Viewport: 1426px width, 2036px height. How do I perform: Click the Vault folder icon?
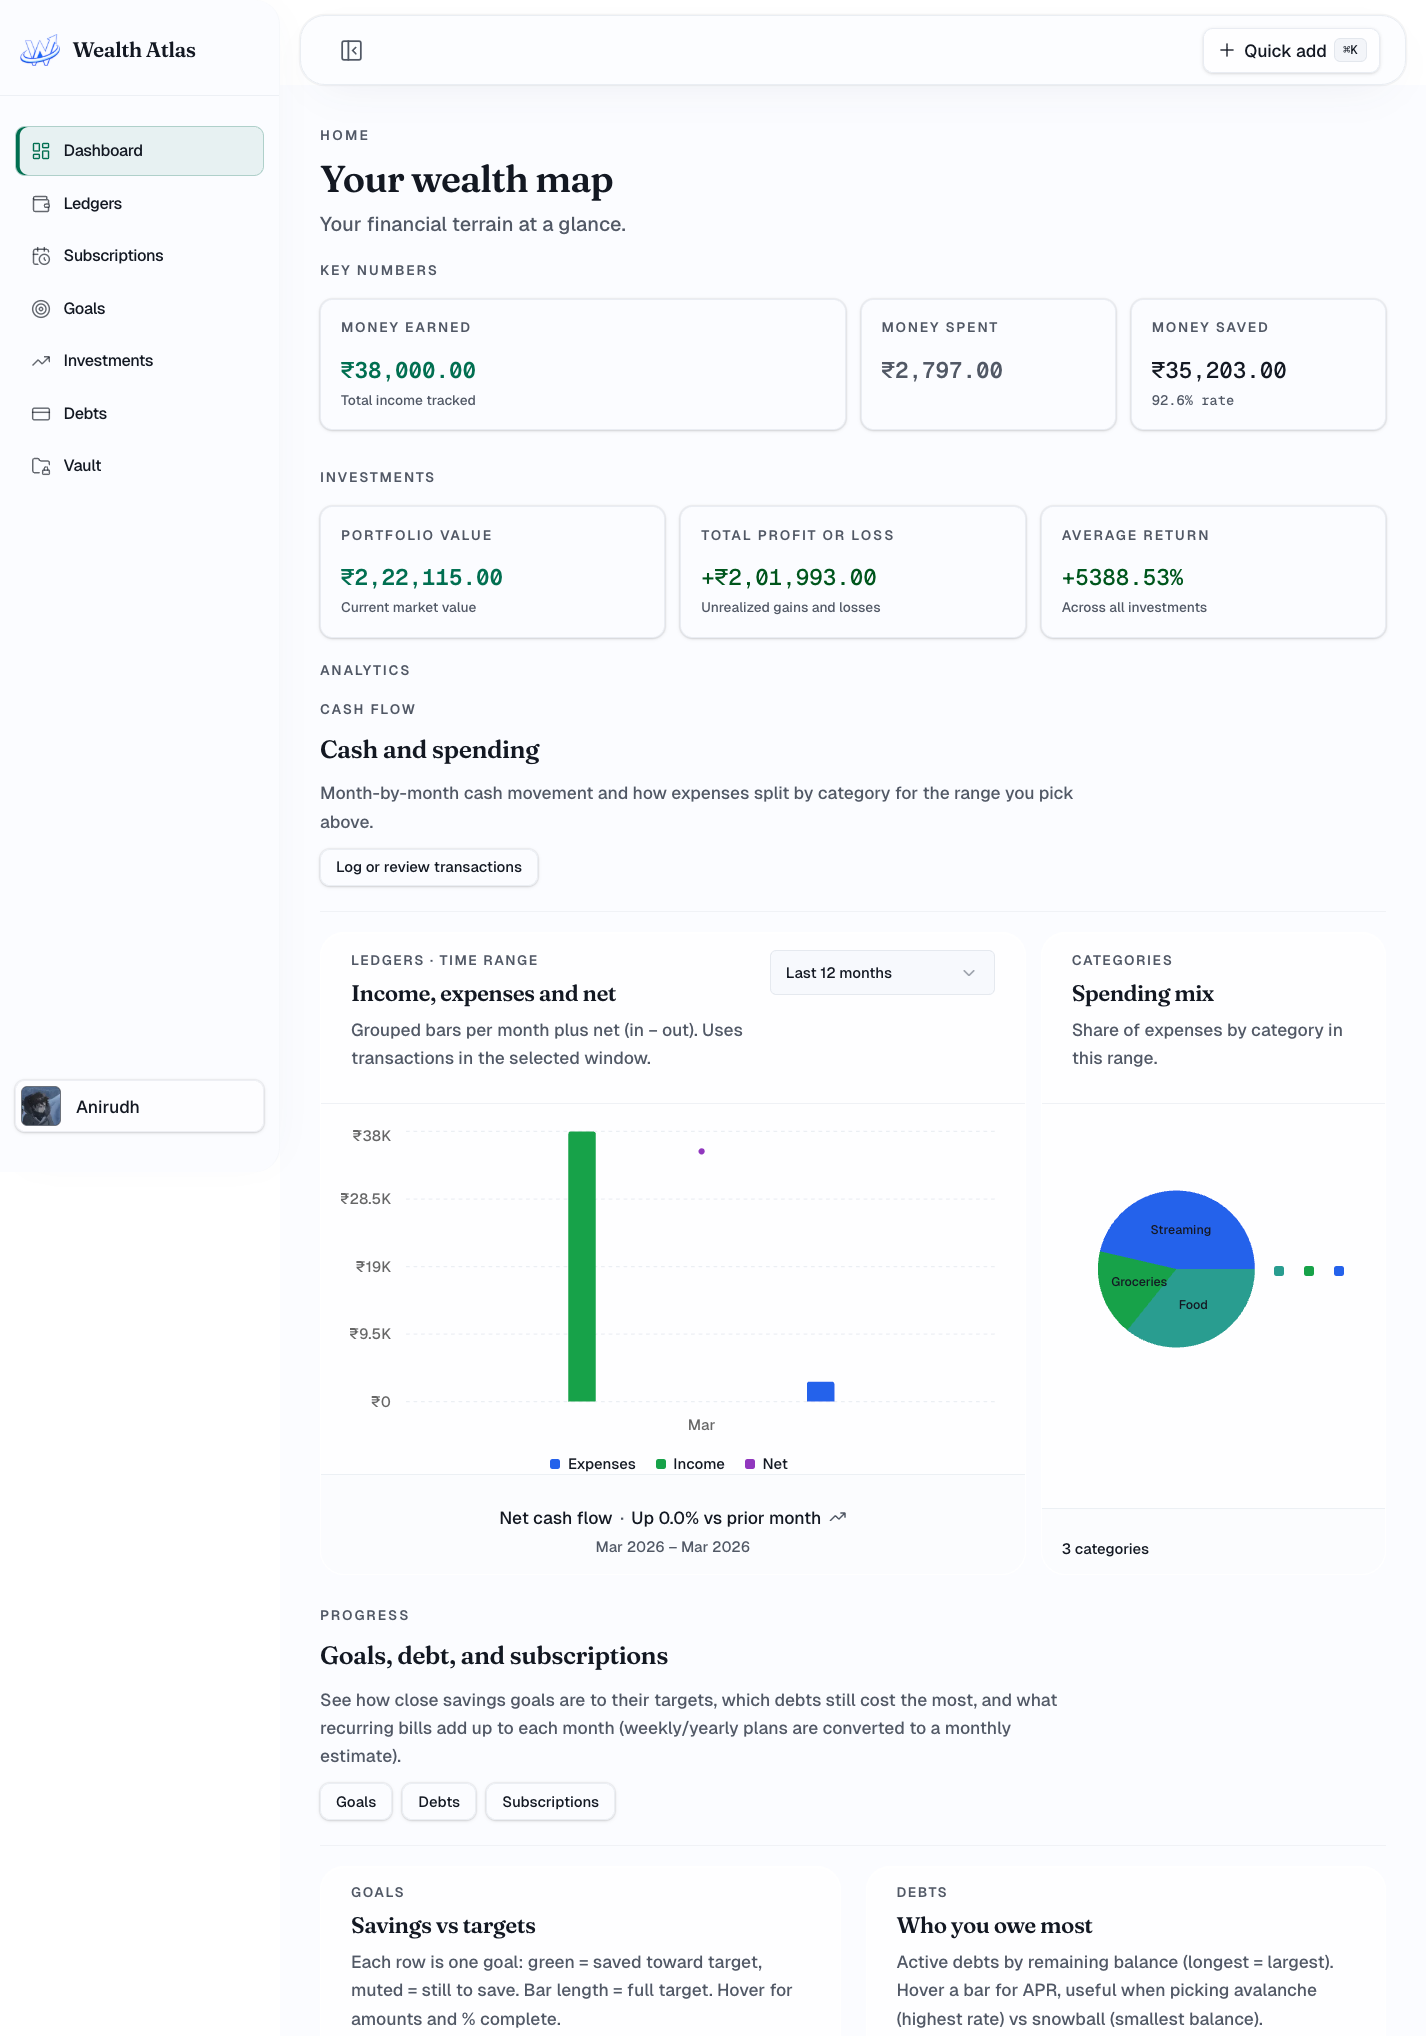click(x=41, y=466)
